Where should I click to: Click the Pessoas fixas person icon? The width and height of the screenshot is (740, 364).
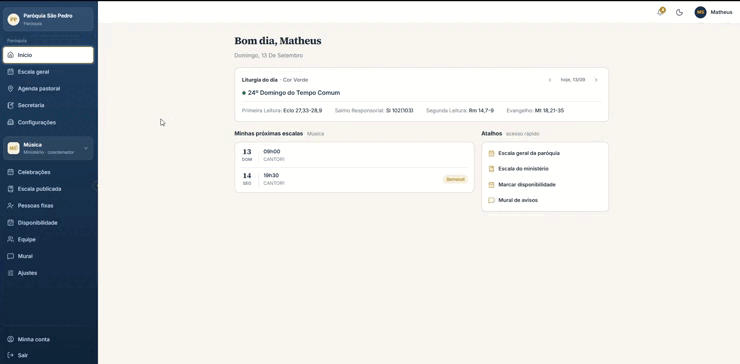click(10, 206)
